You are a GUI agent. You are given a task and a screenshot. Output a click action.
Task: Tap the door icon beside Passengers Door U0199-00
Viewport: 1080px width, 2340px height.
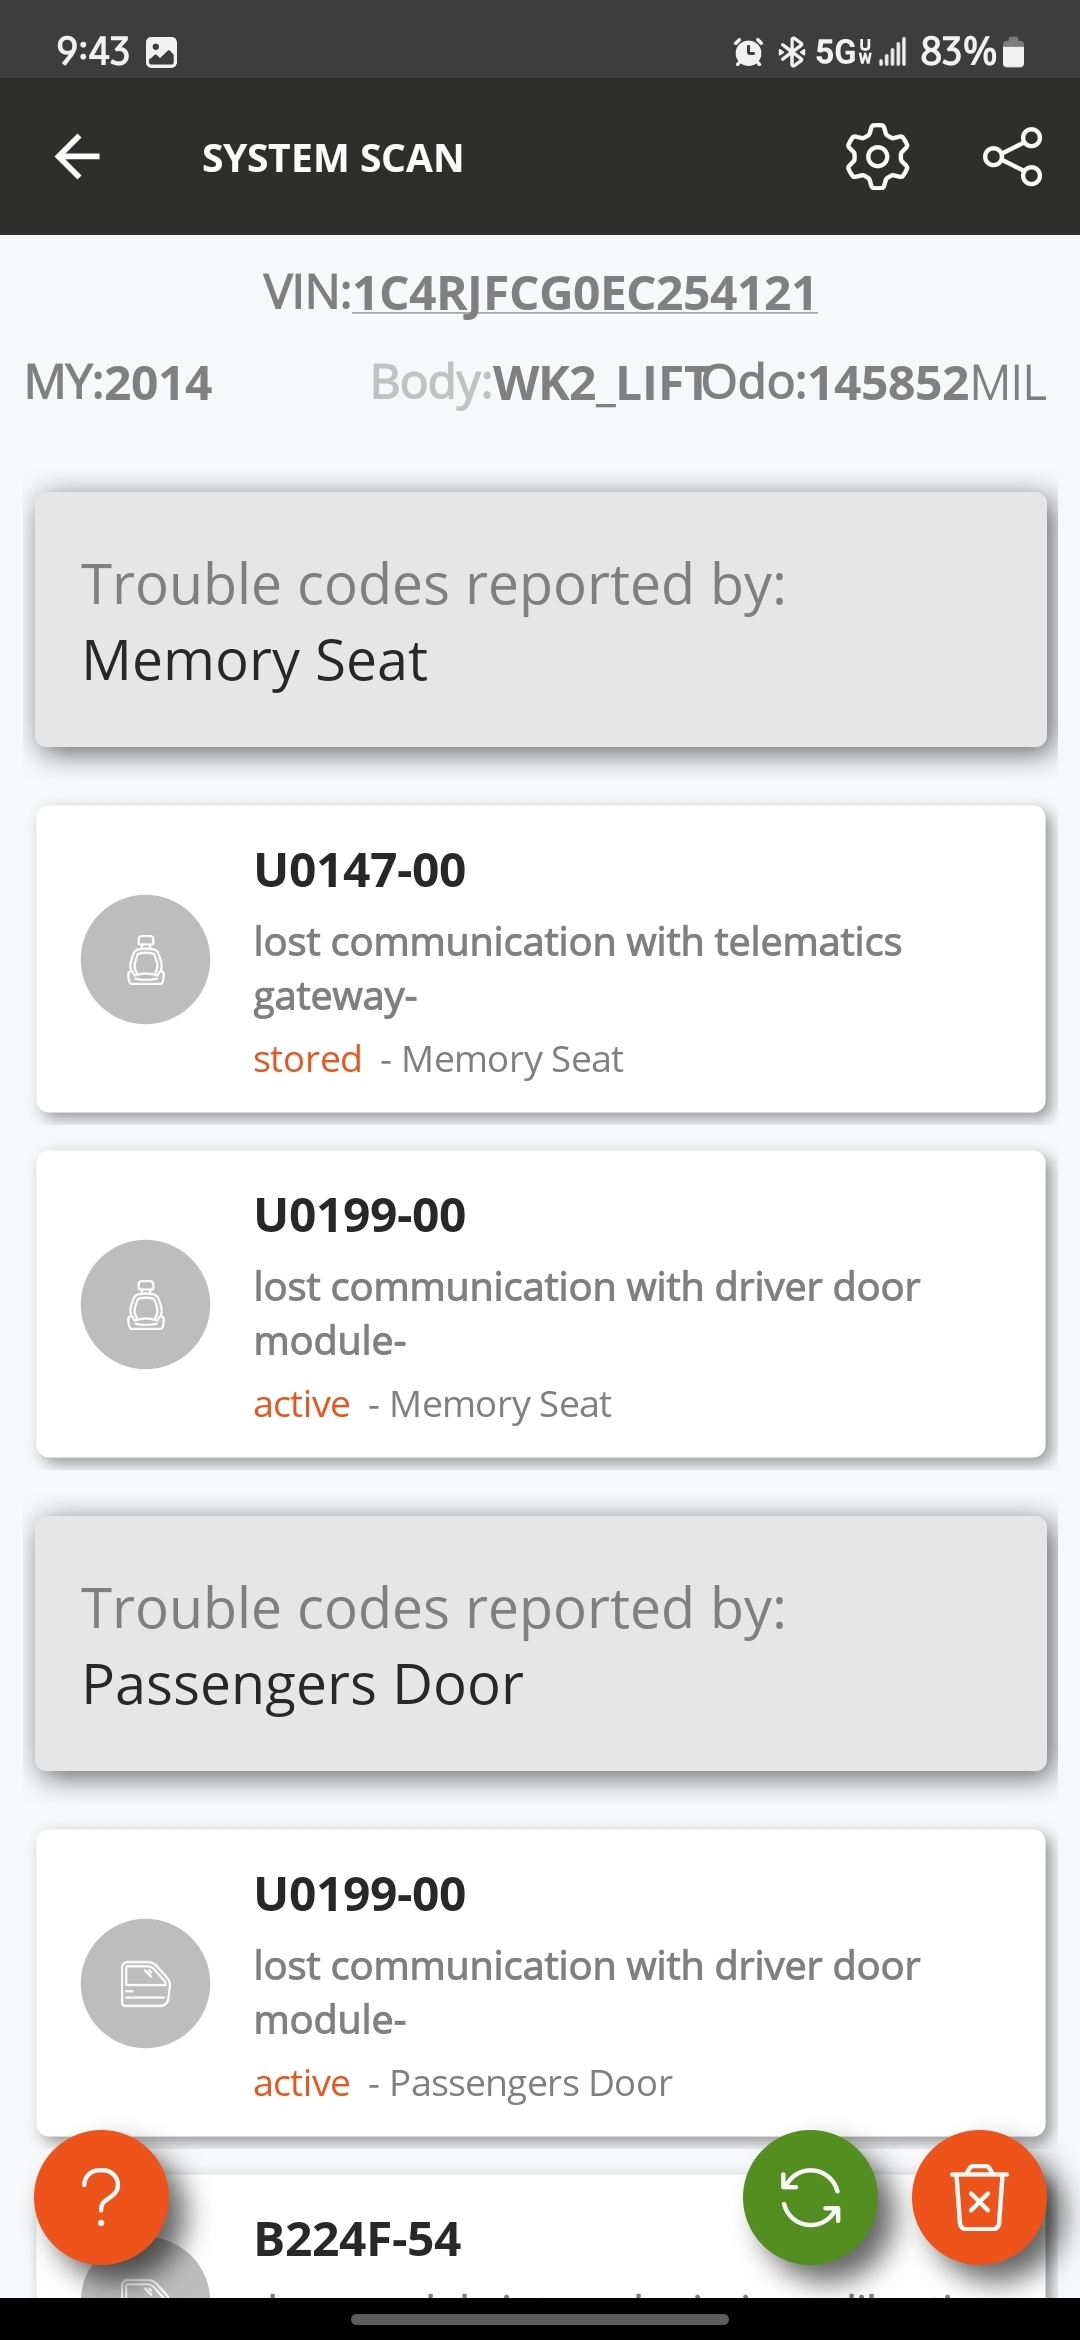[x=146, y=1983]
